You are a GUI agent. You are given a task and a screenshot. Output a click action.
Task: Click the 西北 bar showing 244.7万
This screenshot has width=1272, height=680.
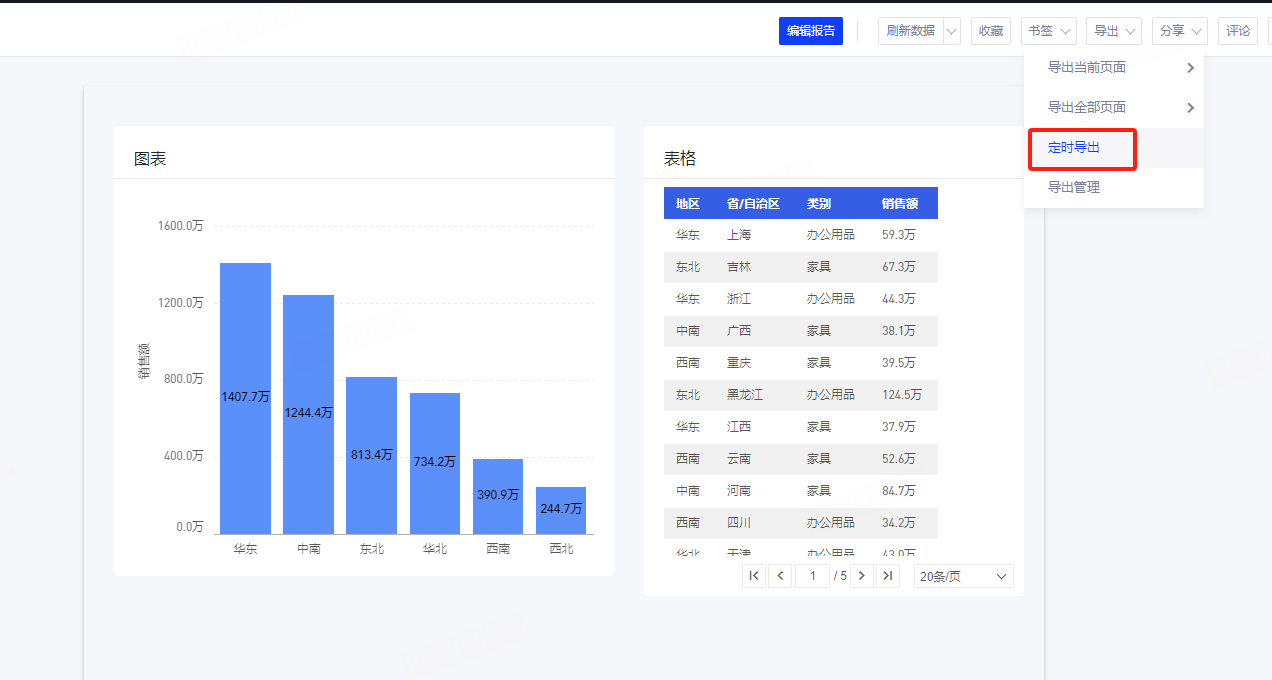[x=561, y=510]
